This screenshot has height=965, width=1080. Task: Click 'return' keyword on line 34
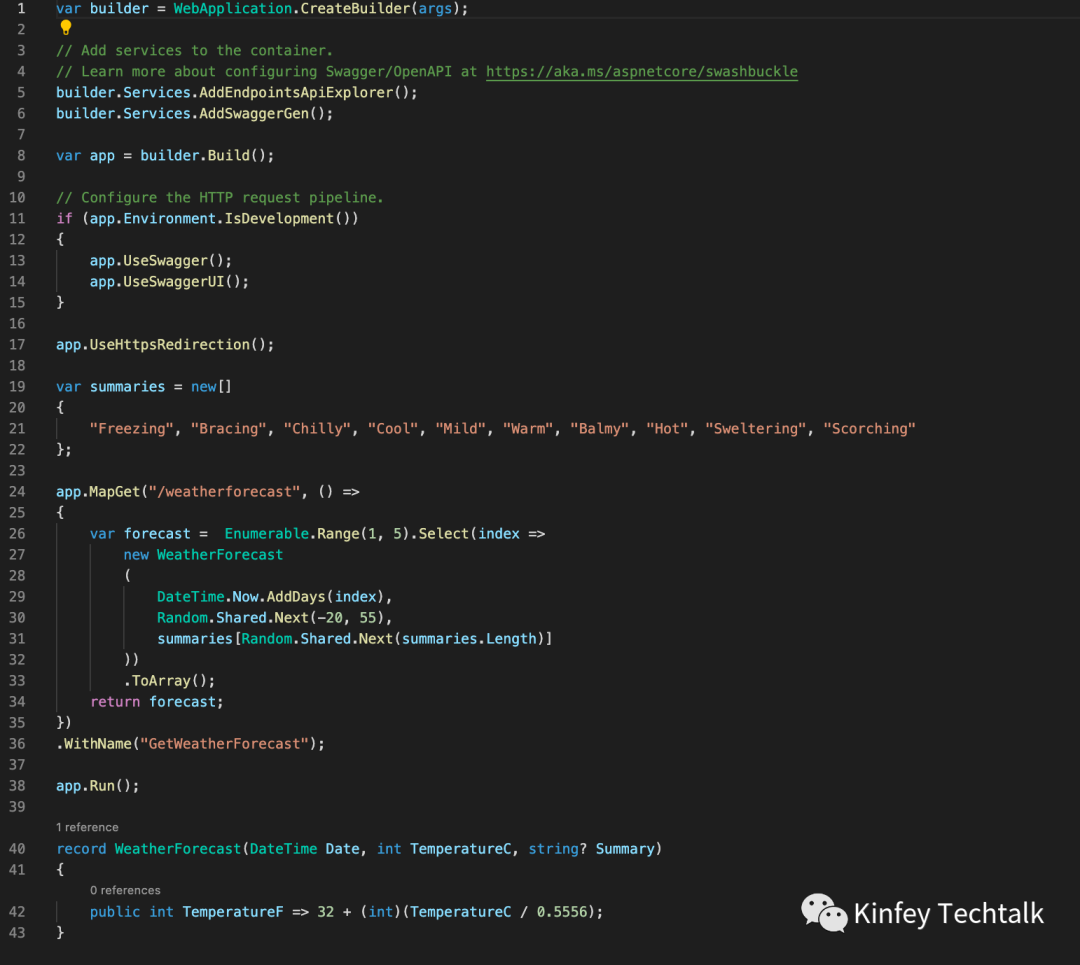pos(115,702)
